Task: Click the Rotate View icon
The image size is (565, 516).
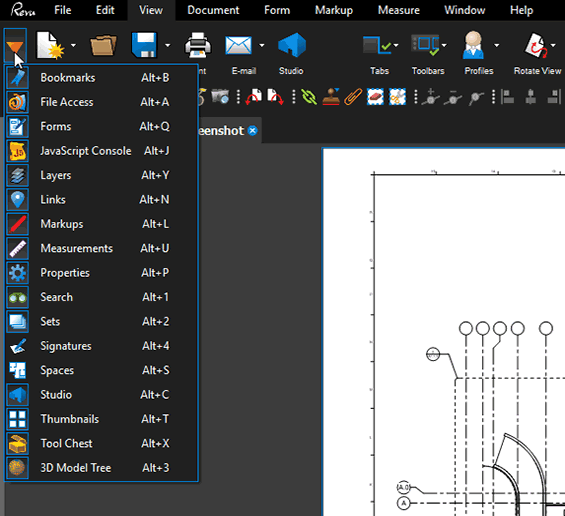Action: (x=536, y=45)
